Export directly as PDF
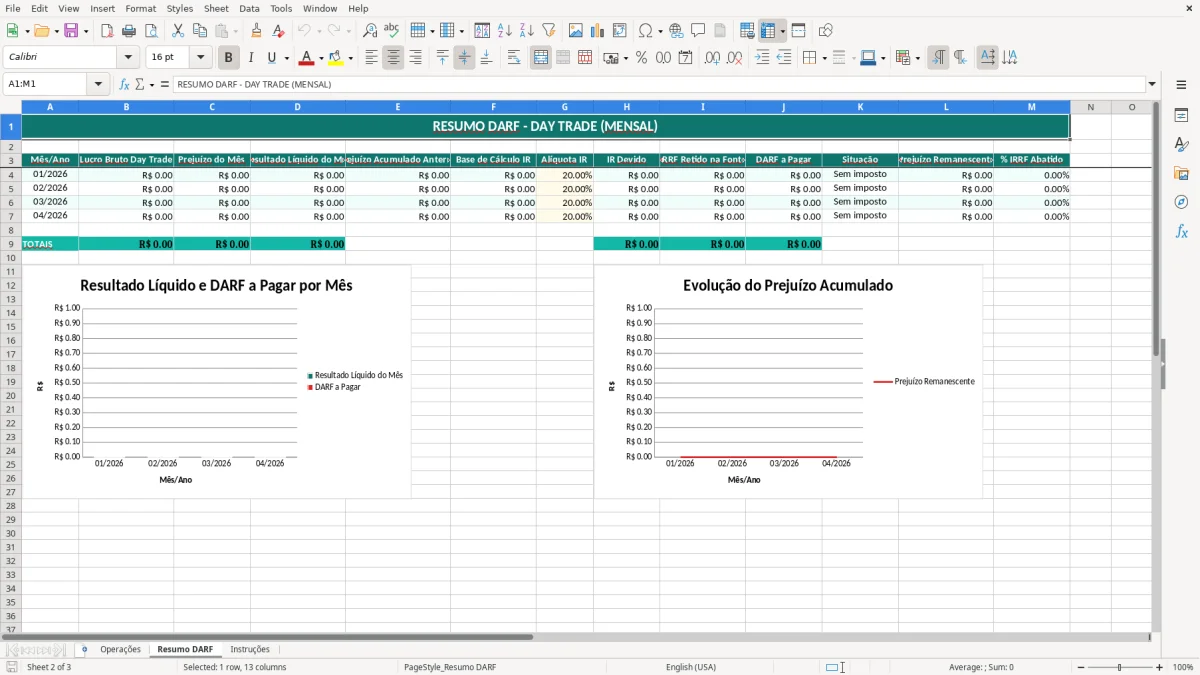 coord(107,31)
